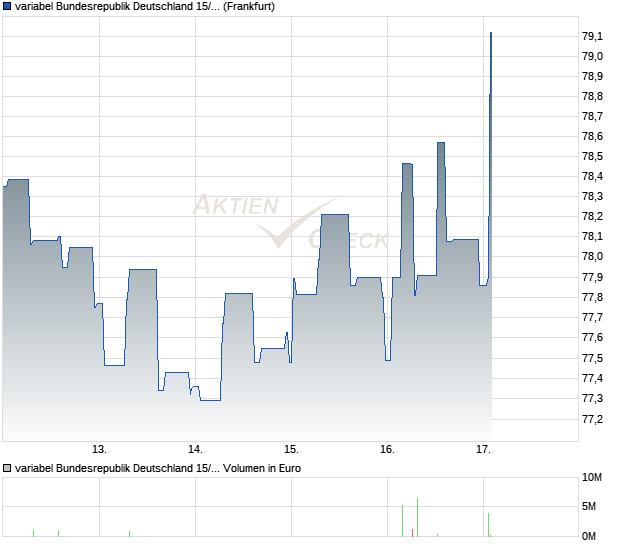Click the 10M volume axis label
The image size is (620, 546).
pyautogui.click(x=592, y=477)
